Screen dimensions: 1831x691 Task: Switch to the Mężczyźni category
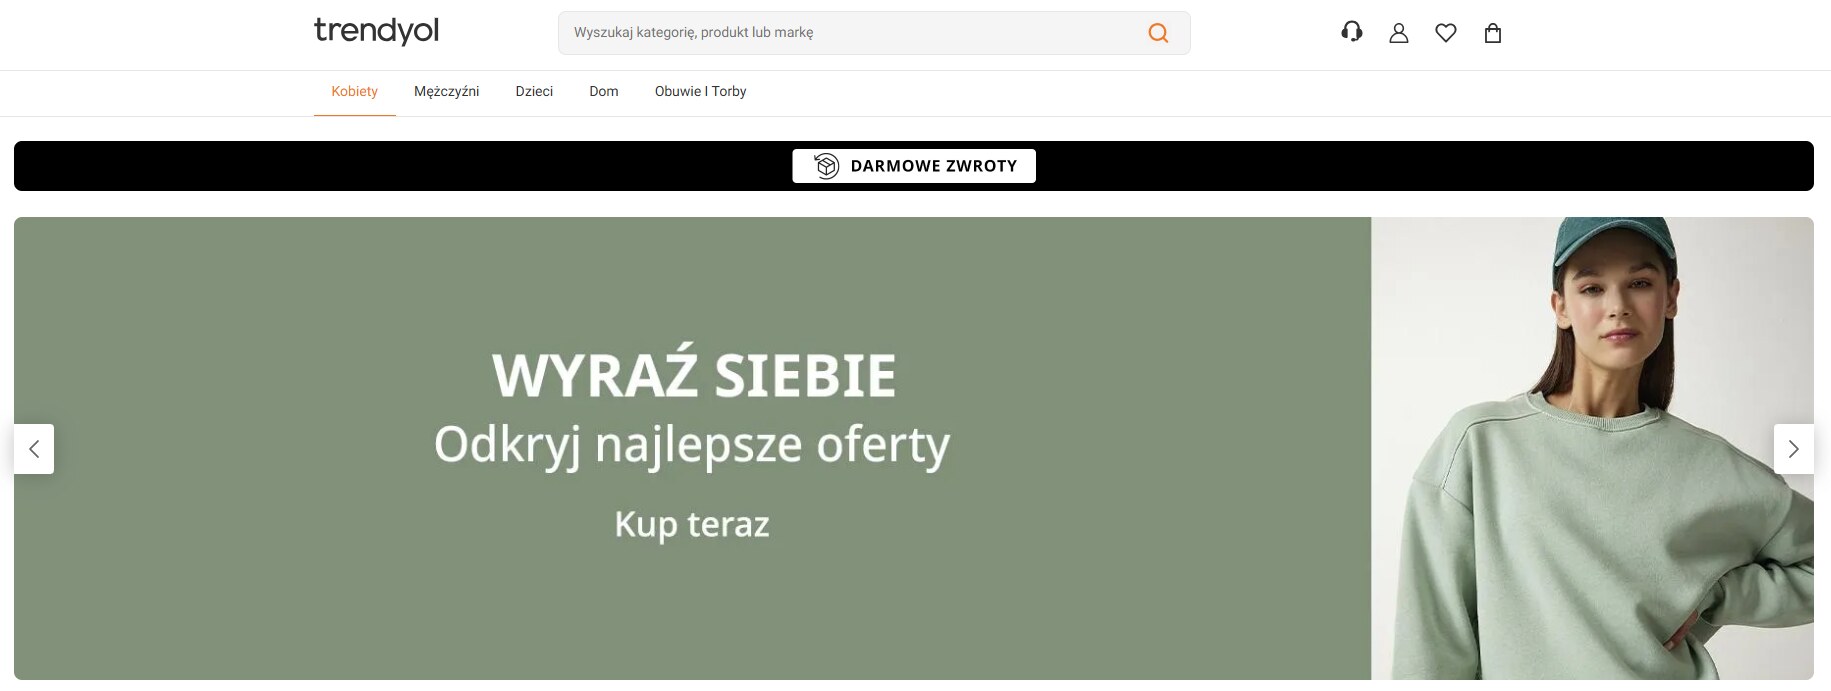pos(446,91)
